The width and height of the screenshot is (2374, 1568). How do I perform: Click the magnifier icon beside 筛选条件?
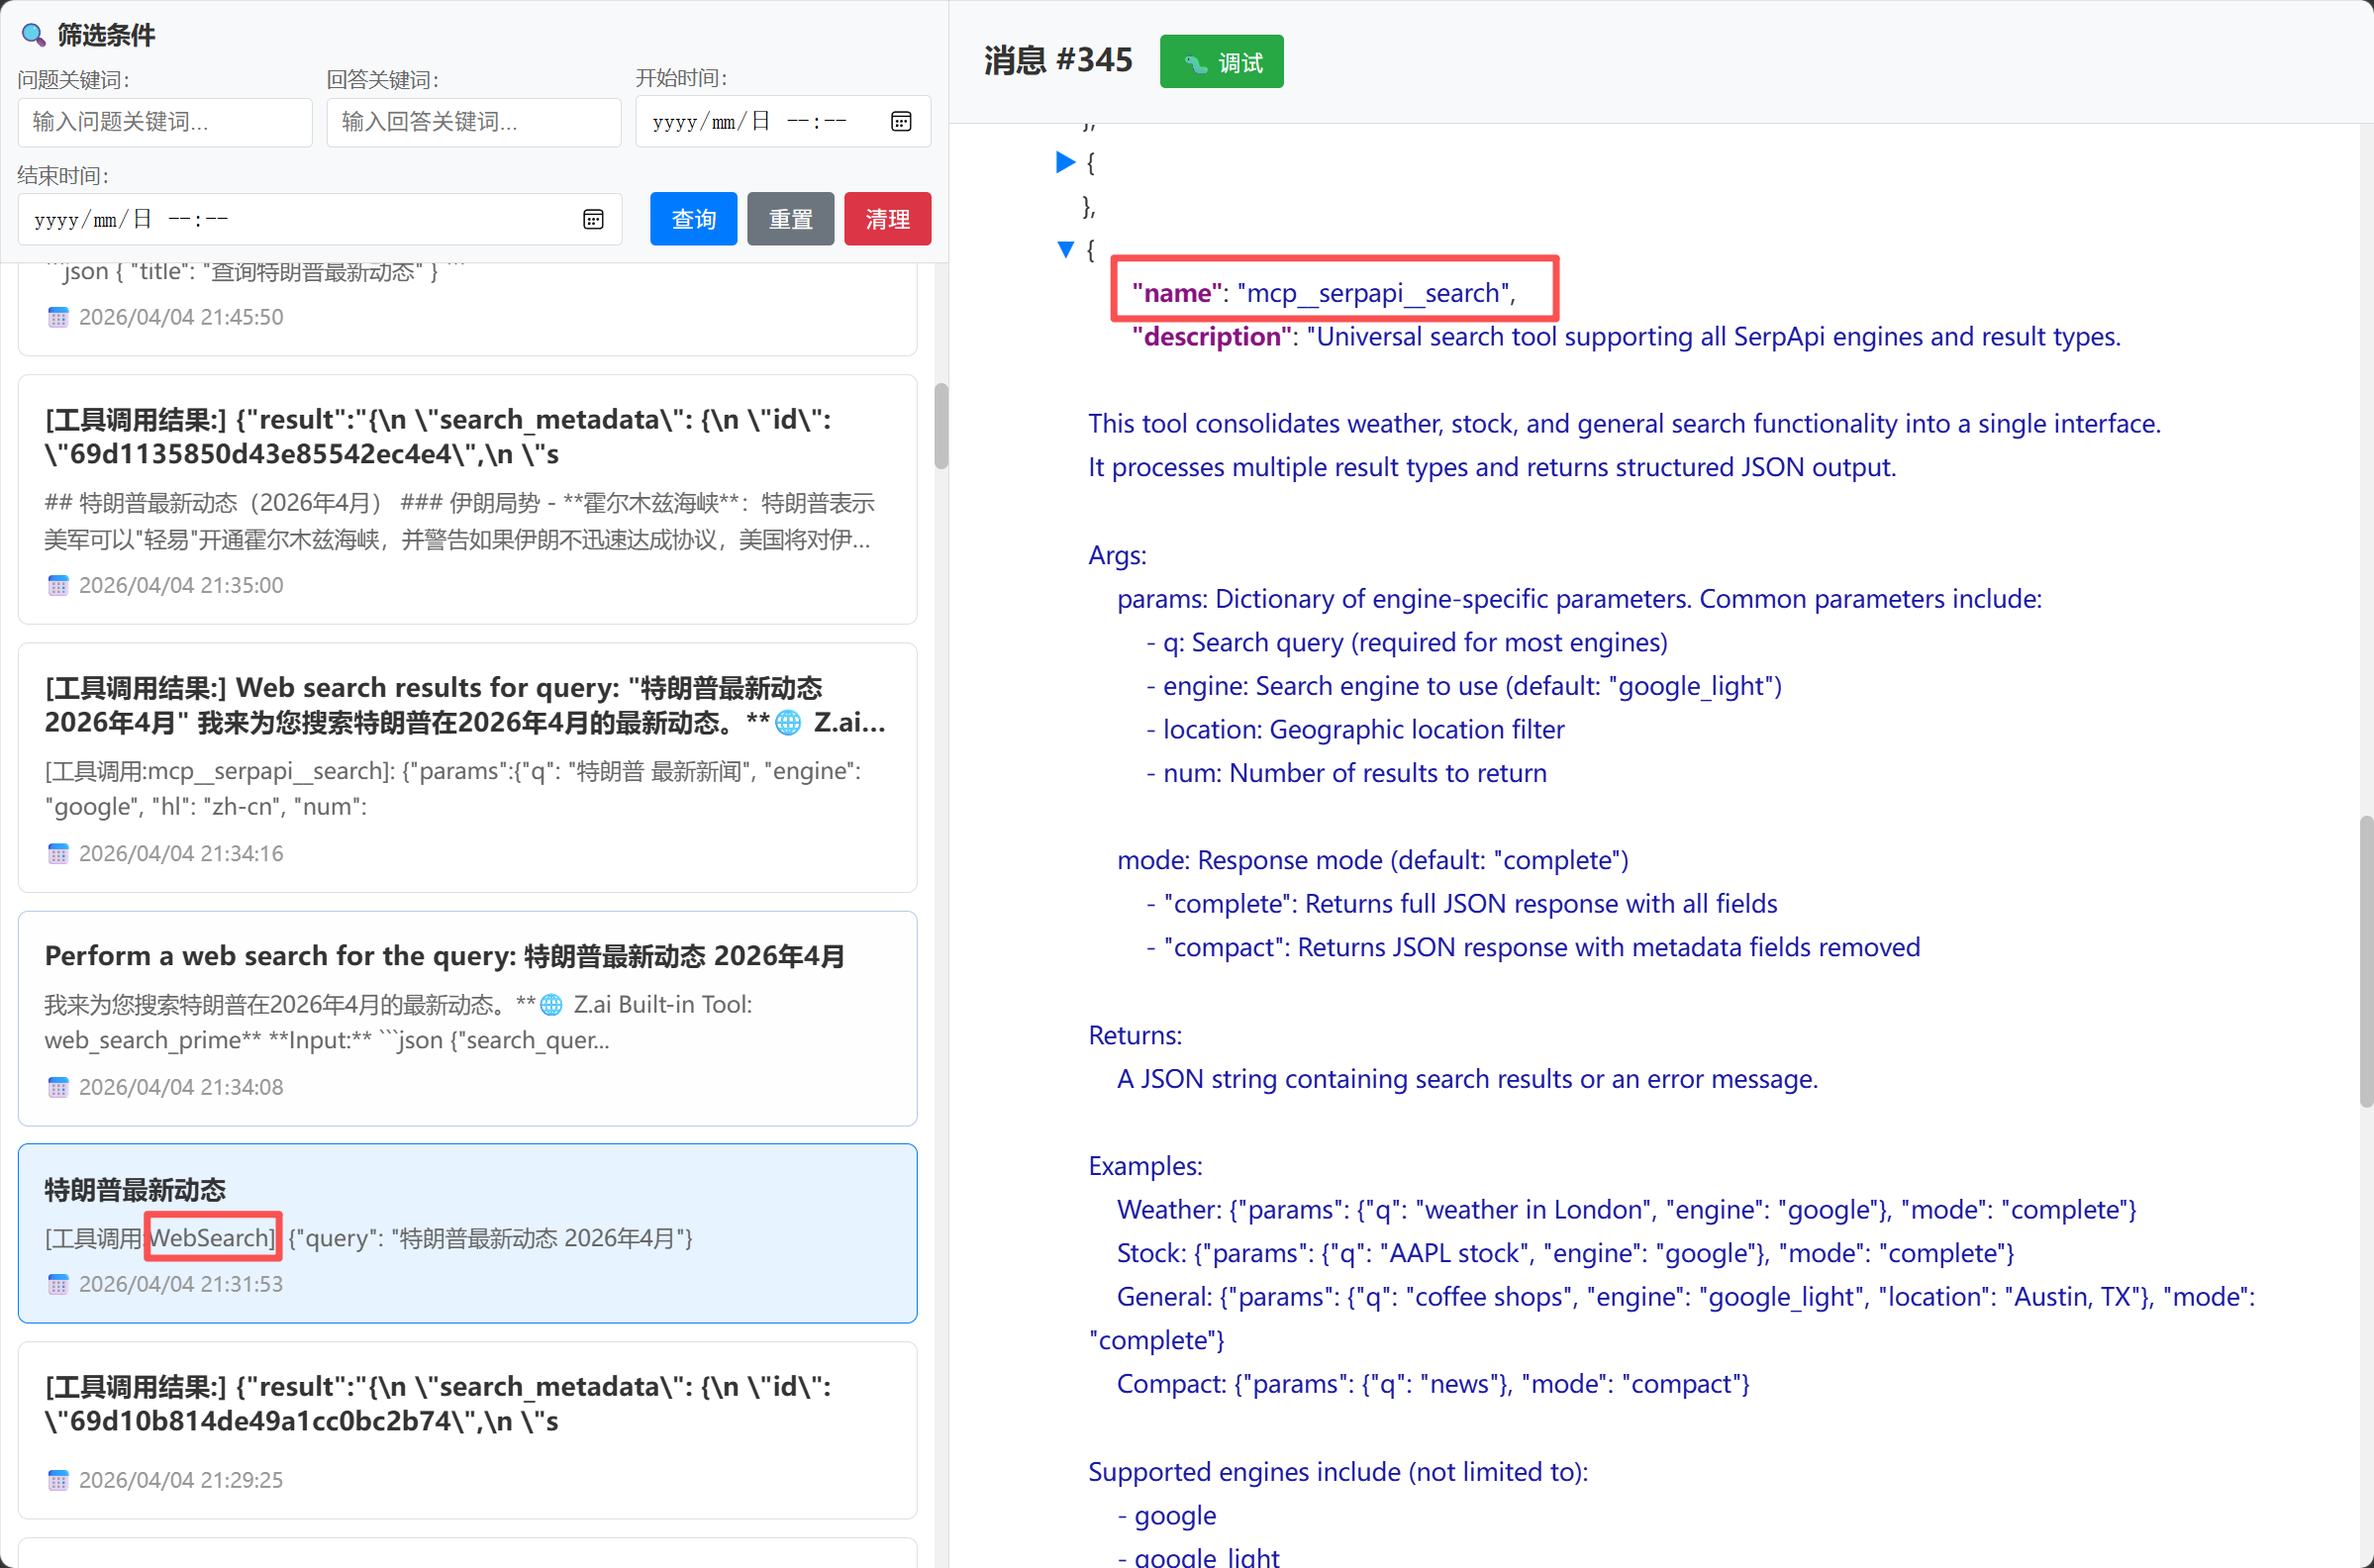34,35
